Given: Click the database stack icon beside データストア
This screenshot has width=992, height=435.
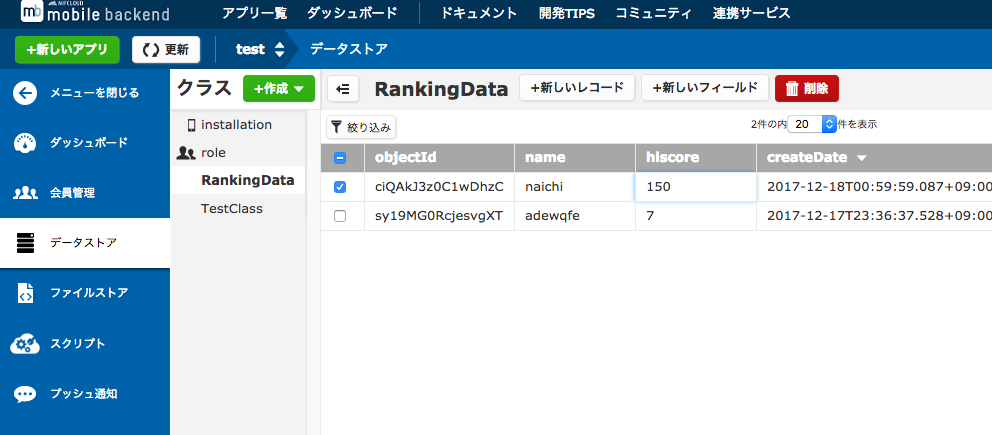Looking at the screenshot, I should pyautogui.click(x=25, y=243).
